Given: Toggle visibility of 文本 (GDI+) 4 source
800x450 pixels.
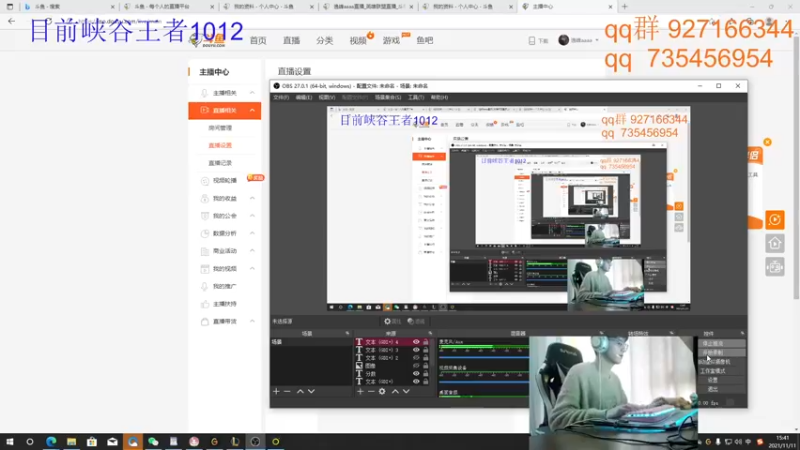Looking at the screenshot, I should [x=416, y=342].
